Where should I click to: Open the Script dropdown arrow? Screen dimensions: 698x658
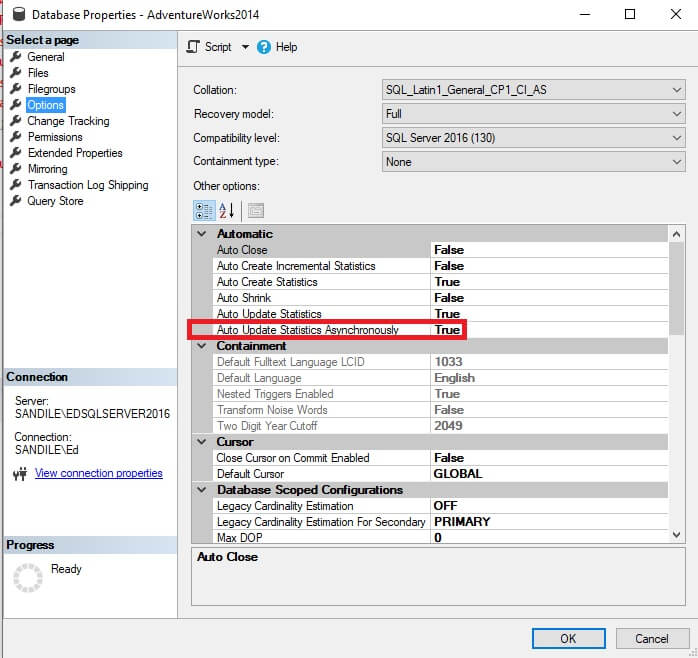point(245,47)
